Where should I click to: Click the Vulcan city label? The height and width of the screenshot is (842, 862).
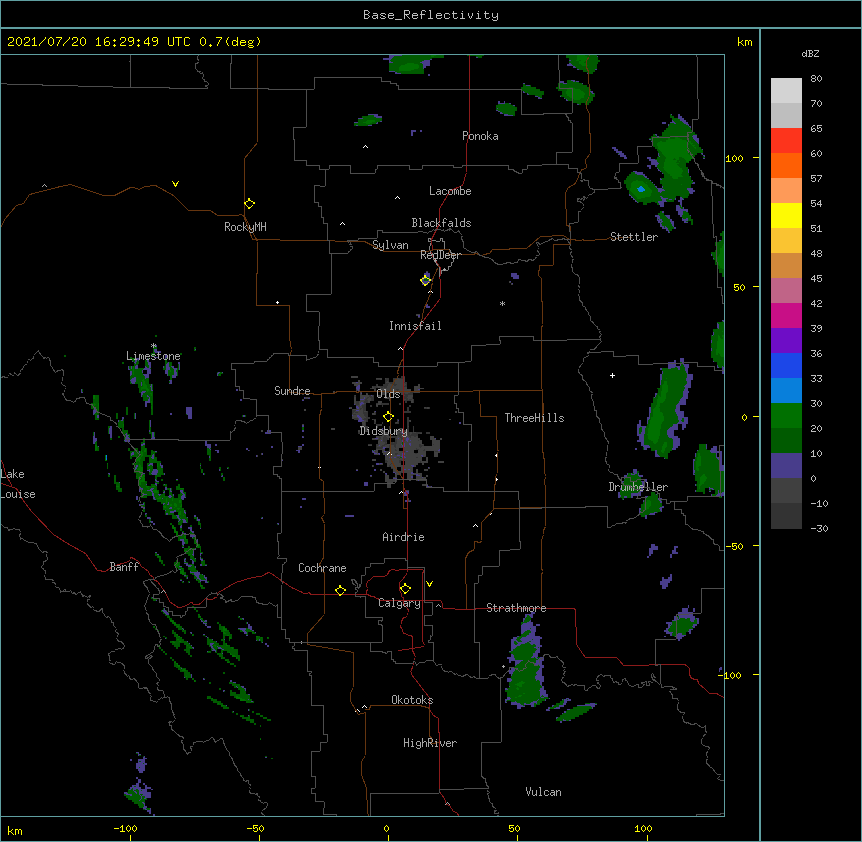(x=543, y=792)
